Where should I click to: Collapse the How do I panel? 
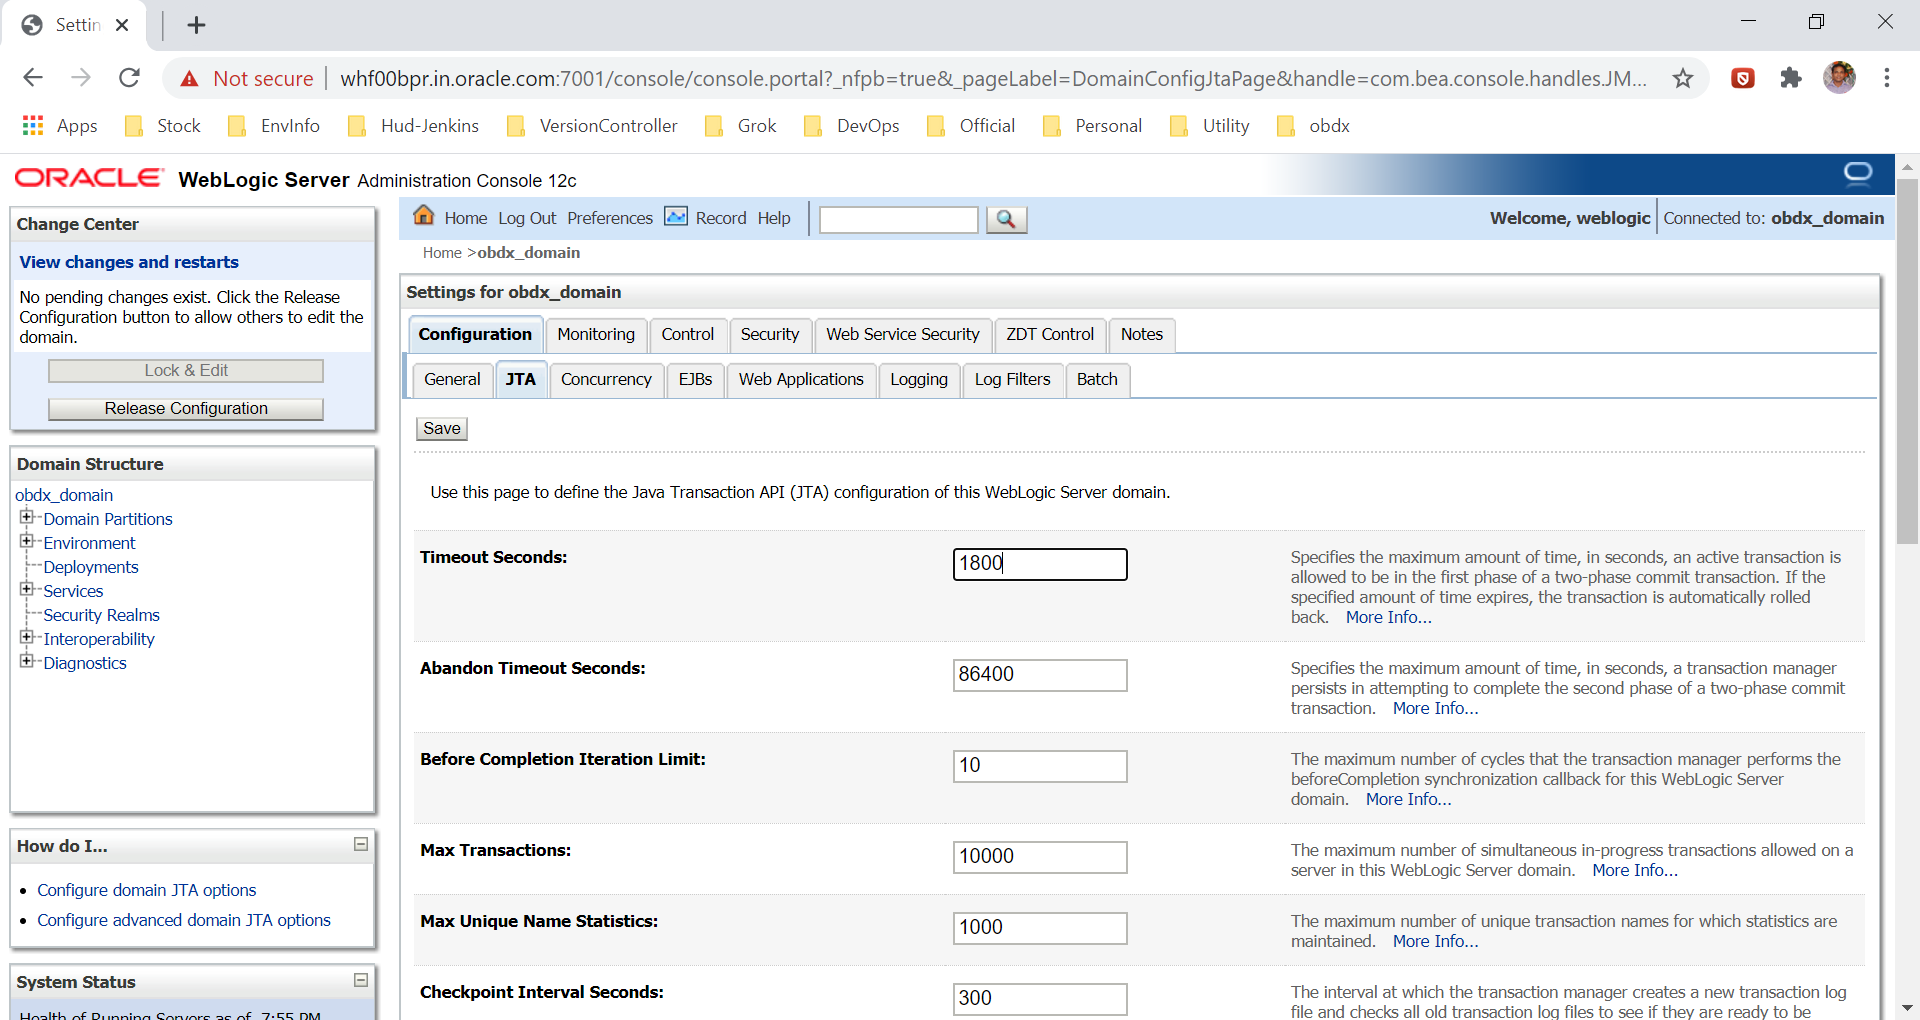pos(361,845)
